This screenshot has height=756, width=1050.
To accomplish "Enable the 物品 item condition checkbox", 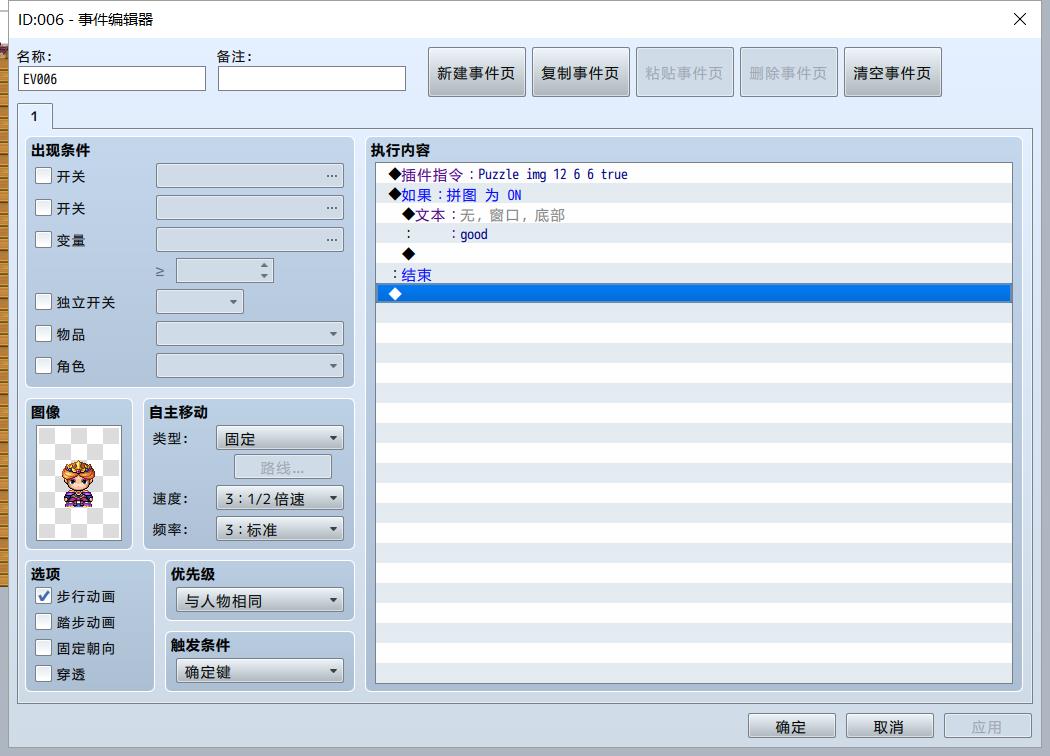I will click(44, 333).
